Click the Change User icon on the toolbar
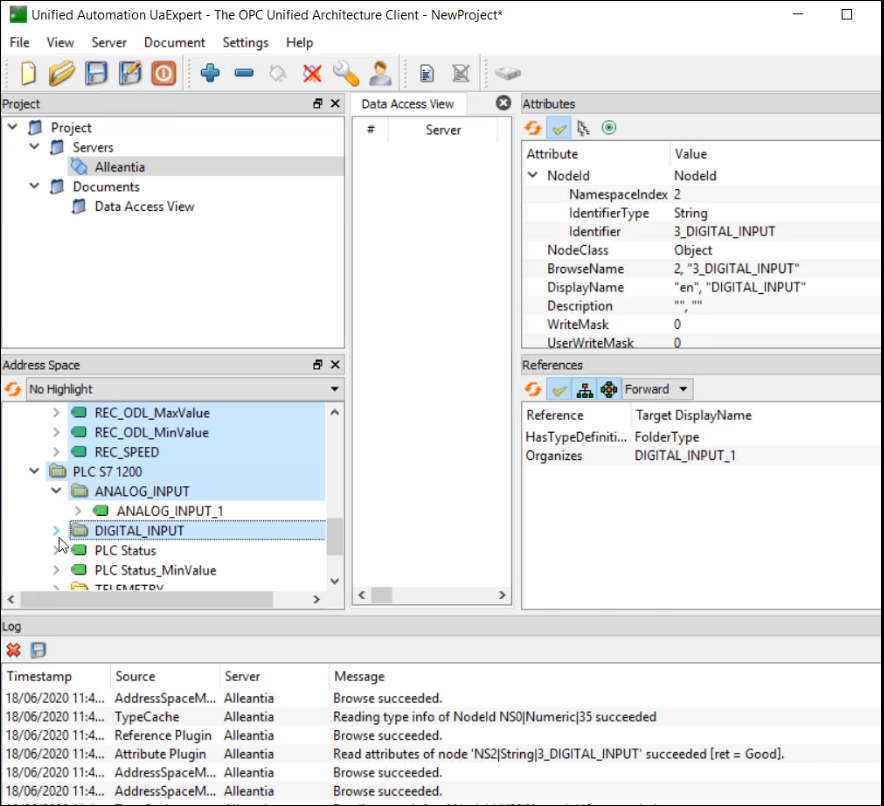The image size is (884, 806). click(380, 73)
